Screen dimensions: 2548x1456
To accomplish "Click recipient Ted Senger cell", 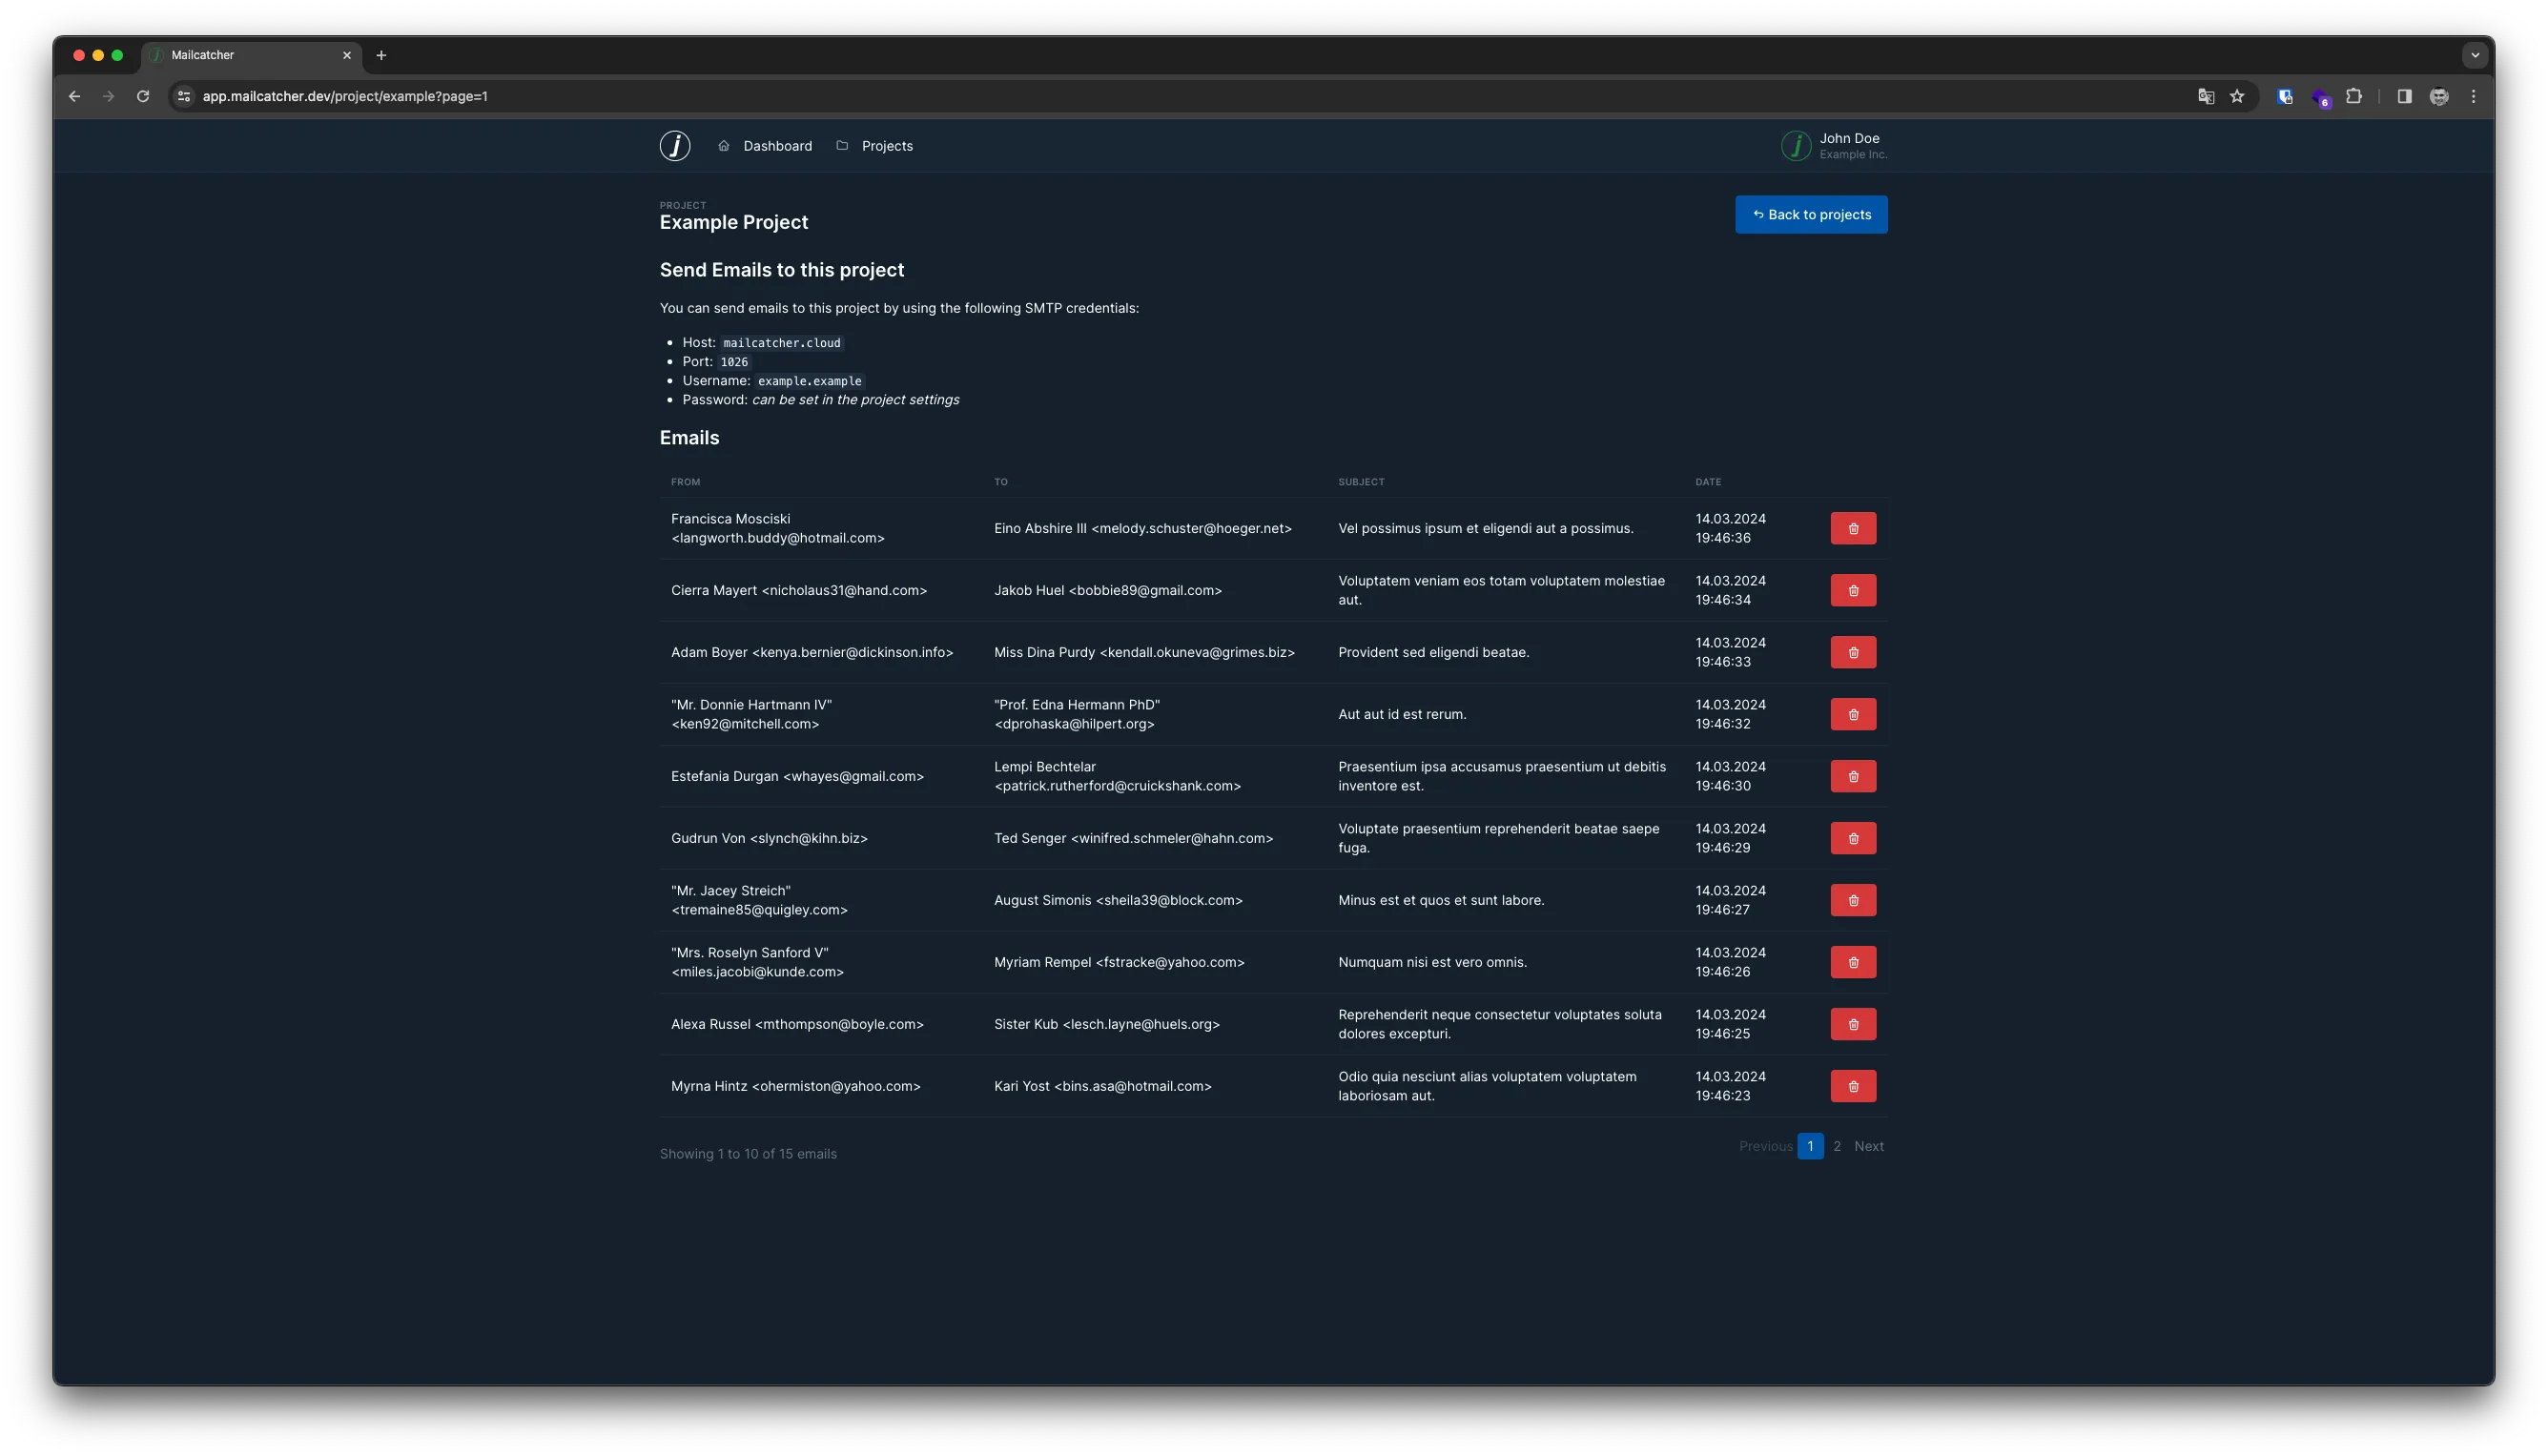I will pos(1133,838).
